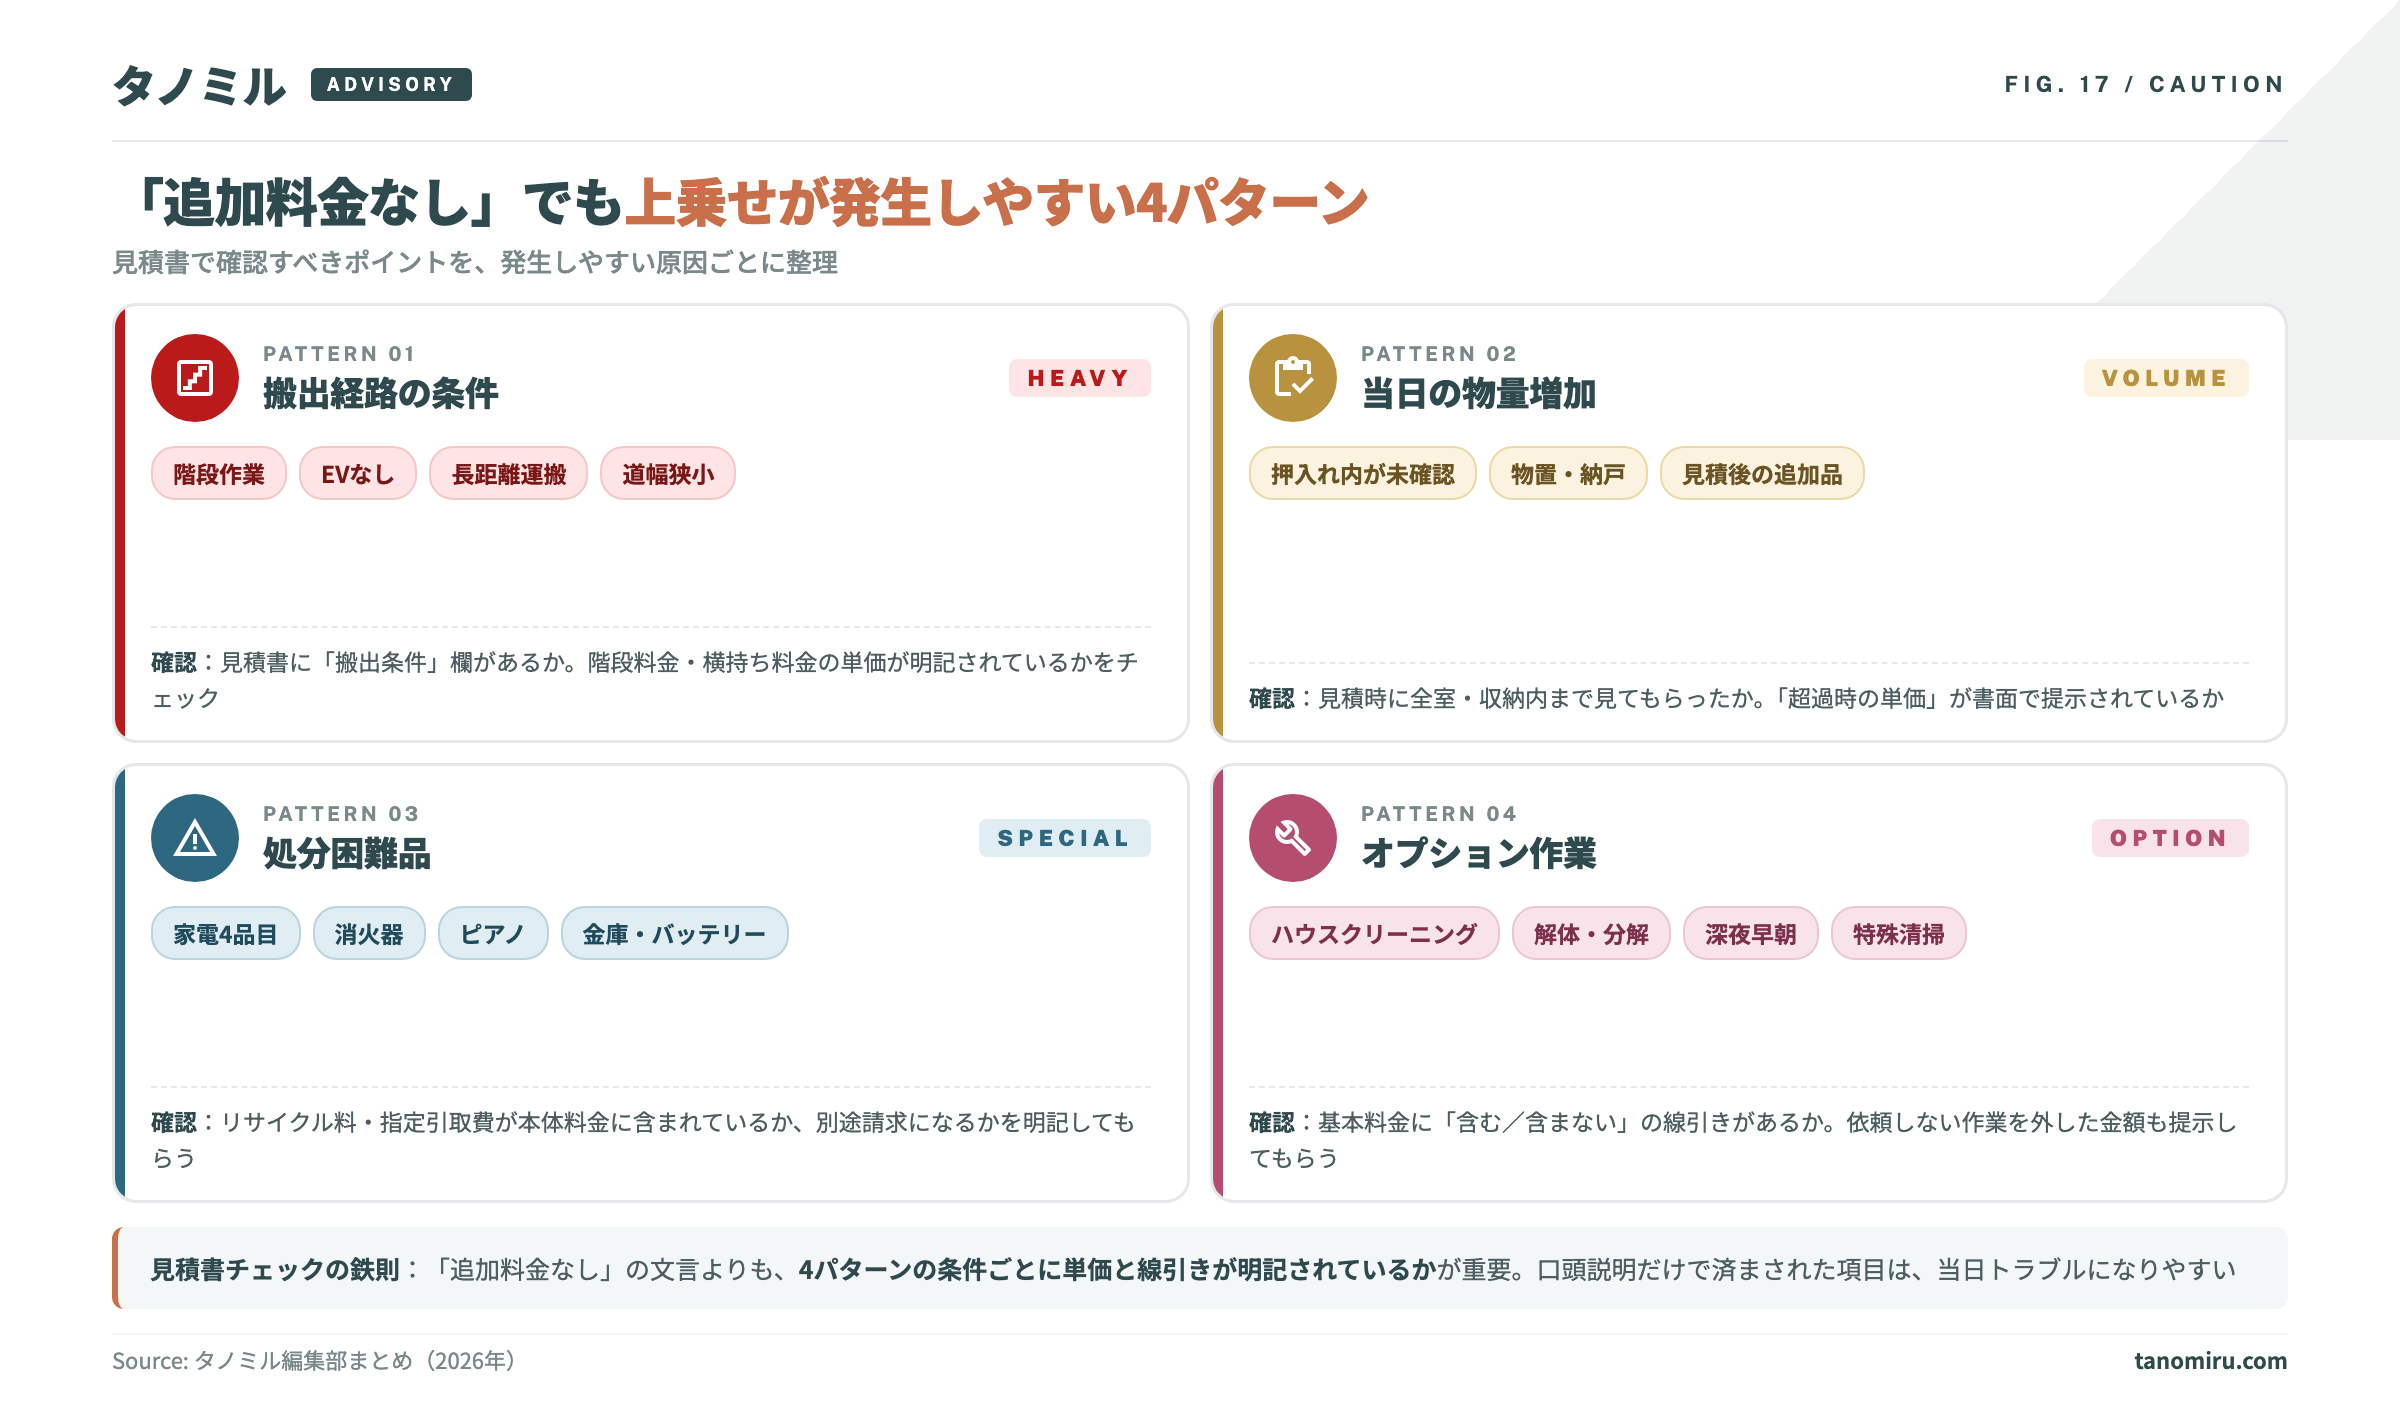
Task: Click the 家電4品目 tag chip
Action: point(225,934)
